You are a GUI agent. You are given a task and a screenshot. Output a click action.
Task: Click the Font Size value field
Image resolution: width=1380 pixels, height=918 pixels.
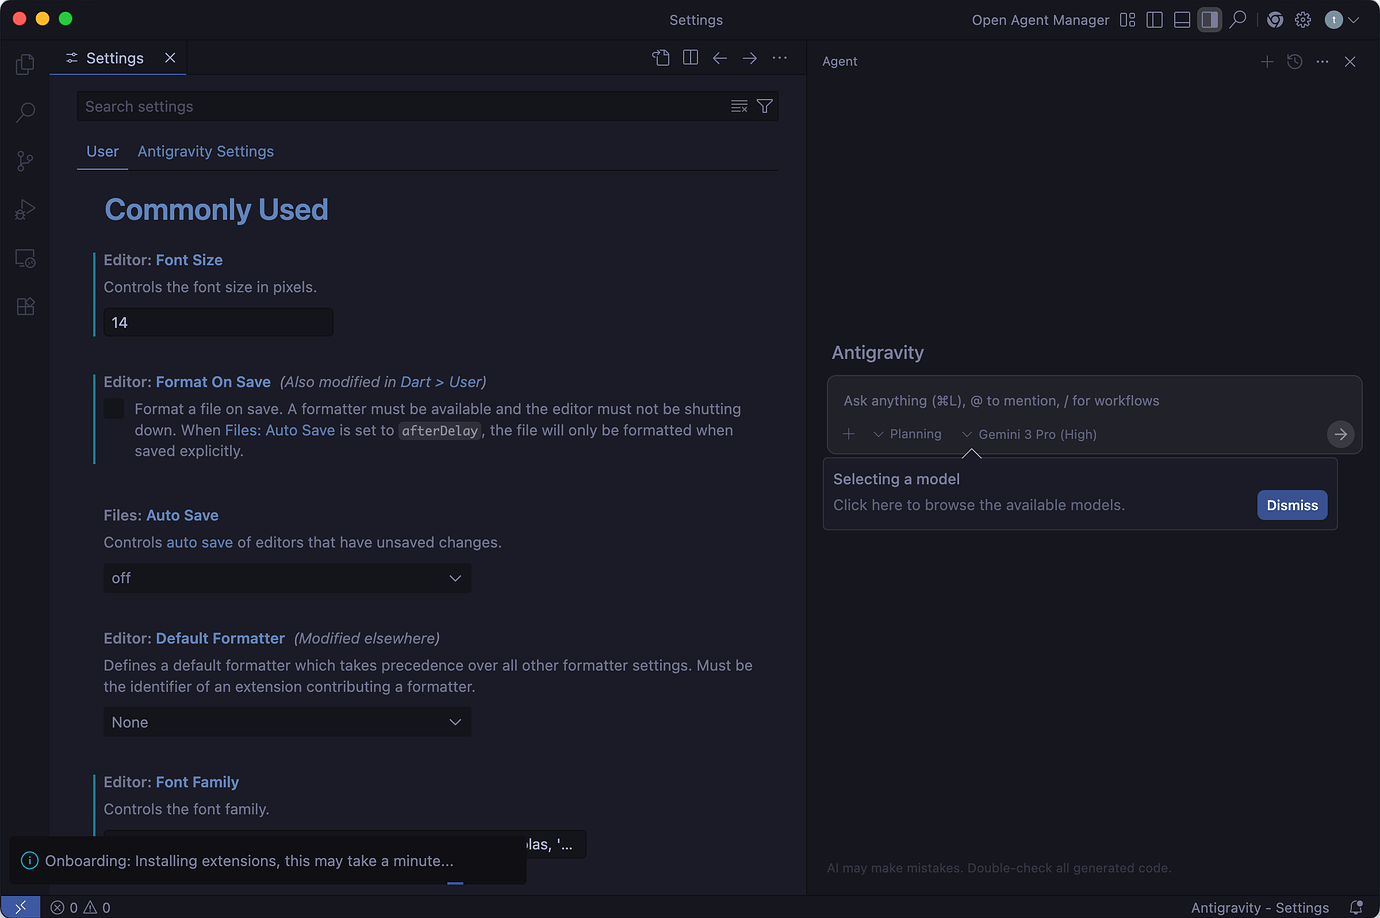point(218,322)
